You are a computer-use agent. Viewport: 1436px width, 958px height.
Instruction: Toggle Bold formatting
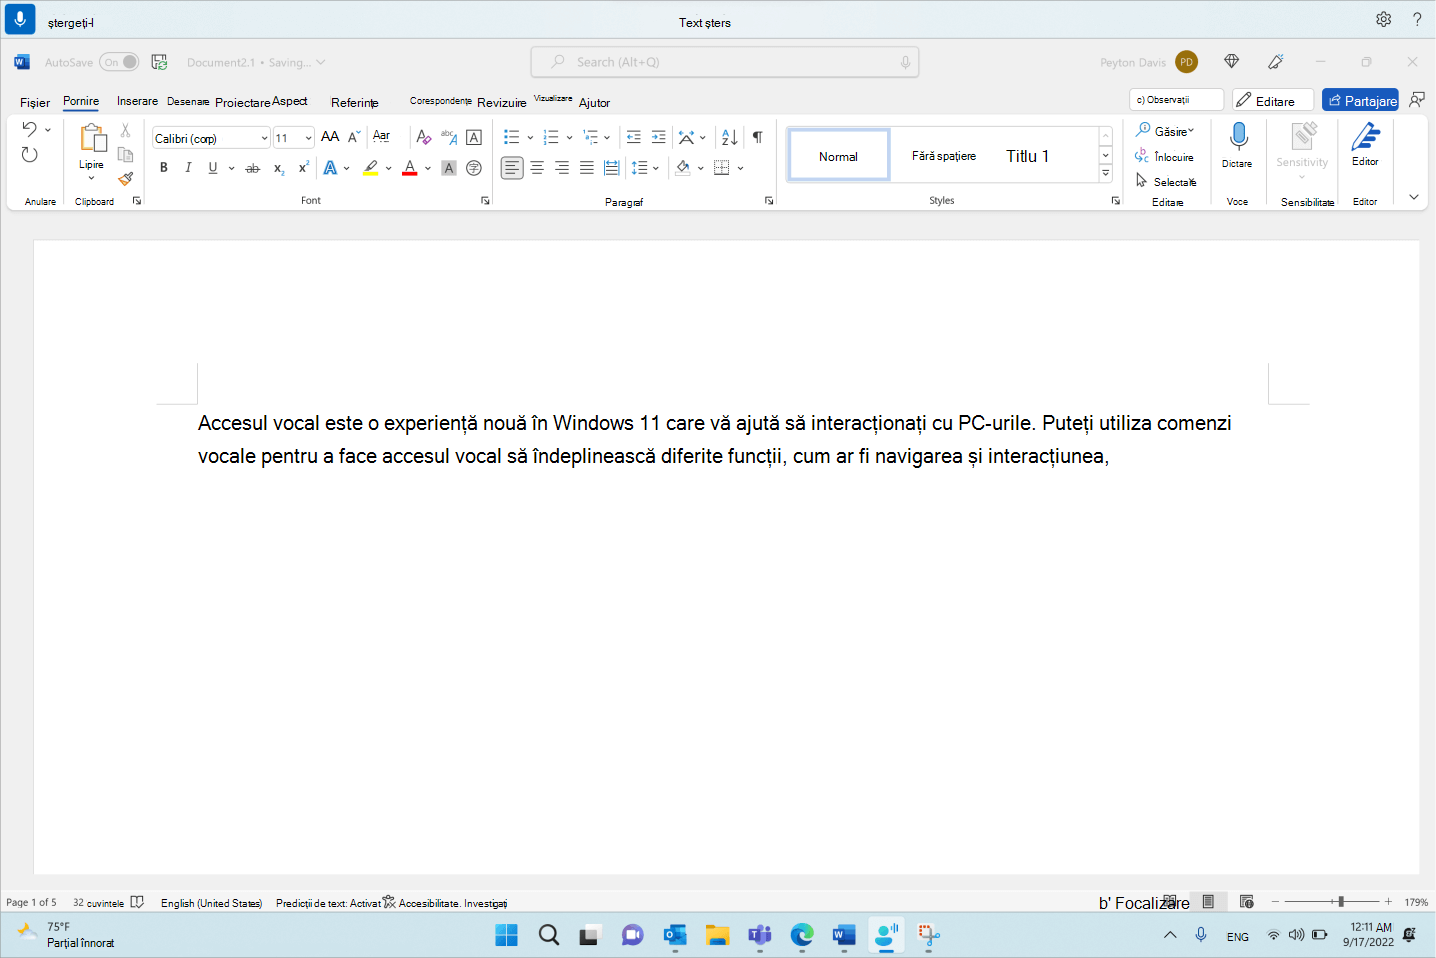click(164, 168)
